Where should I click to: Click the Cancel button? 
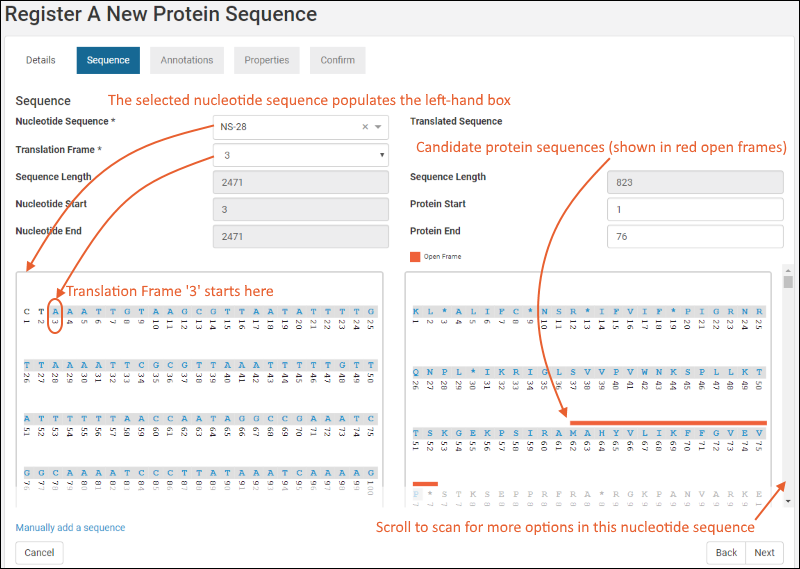click(39, 552)
